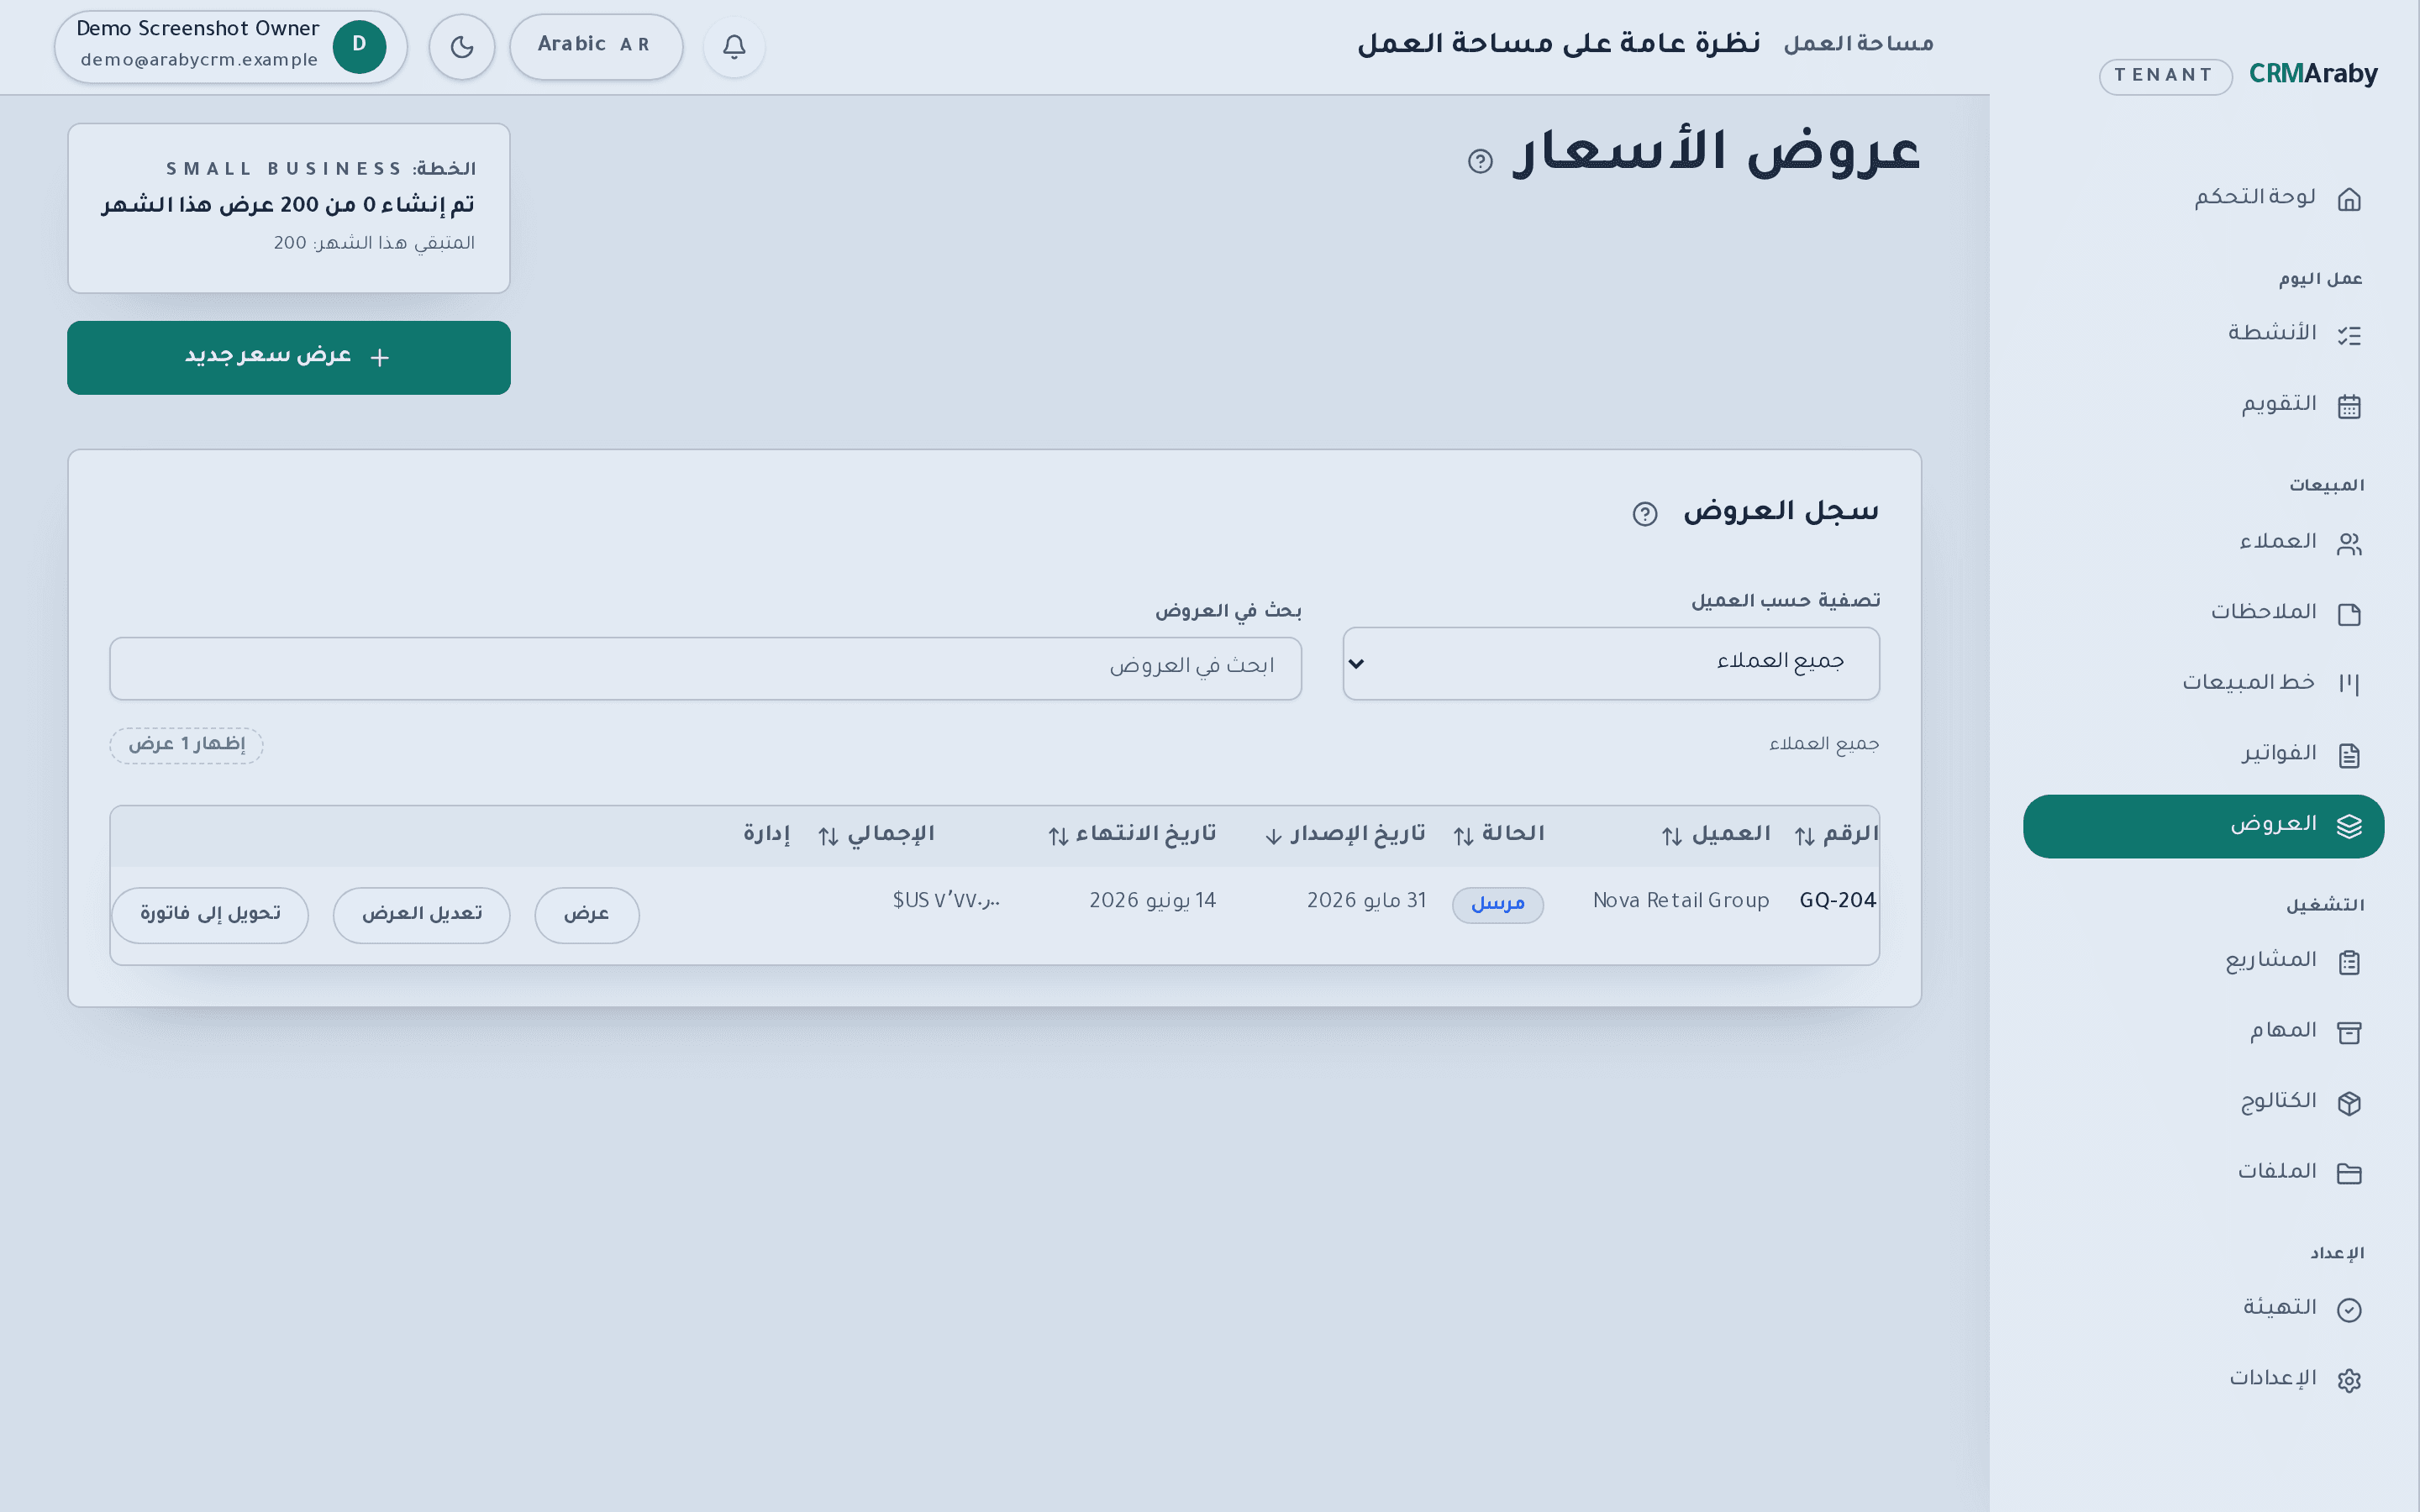Viewport: 2420px width, 1512px height.
Task: Click demo@arabycrm.example email text
Action: [x=199, y=60]
